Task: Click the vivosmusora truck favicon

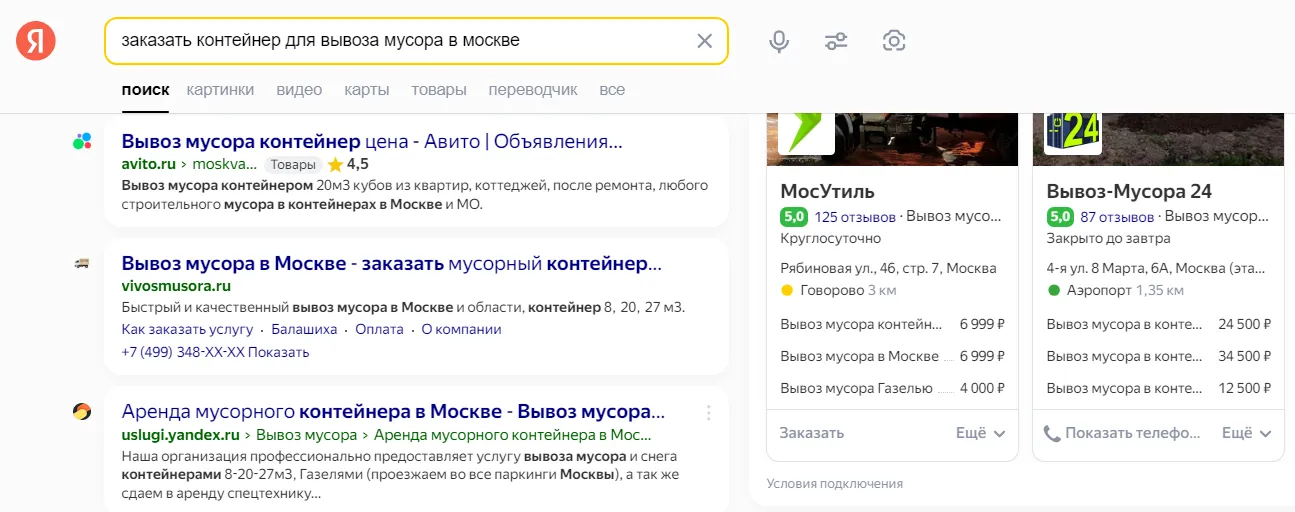Action: click(82, 263)
